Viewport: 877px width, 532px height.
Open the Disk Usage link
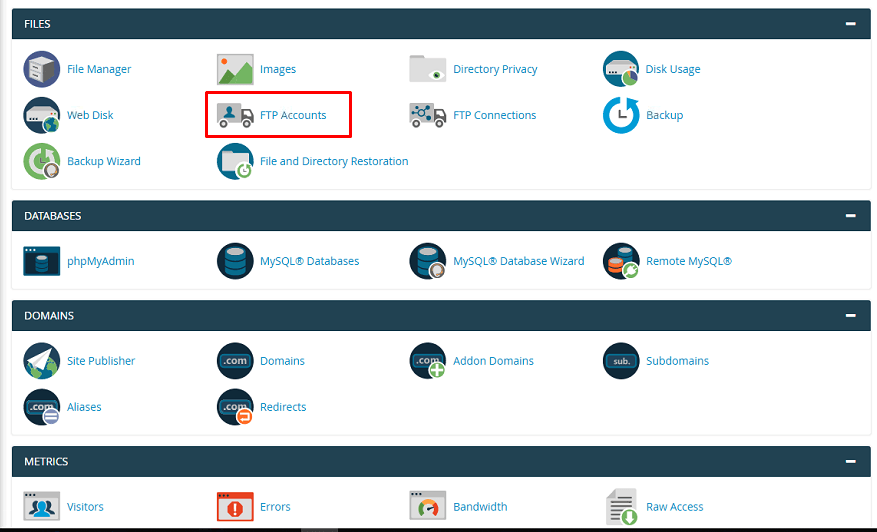pyautogui.click(x=673, y=69)
